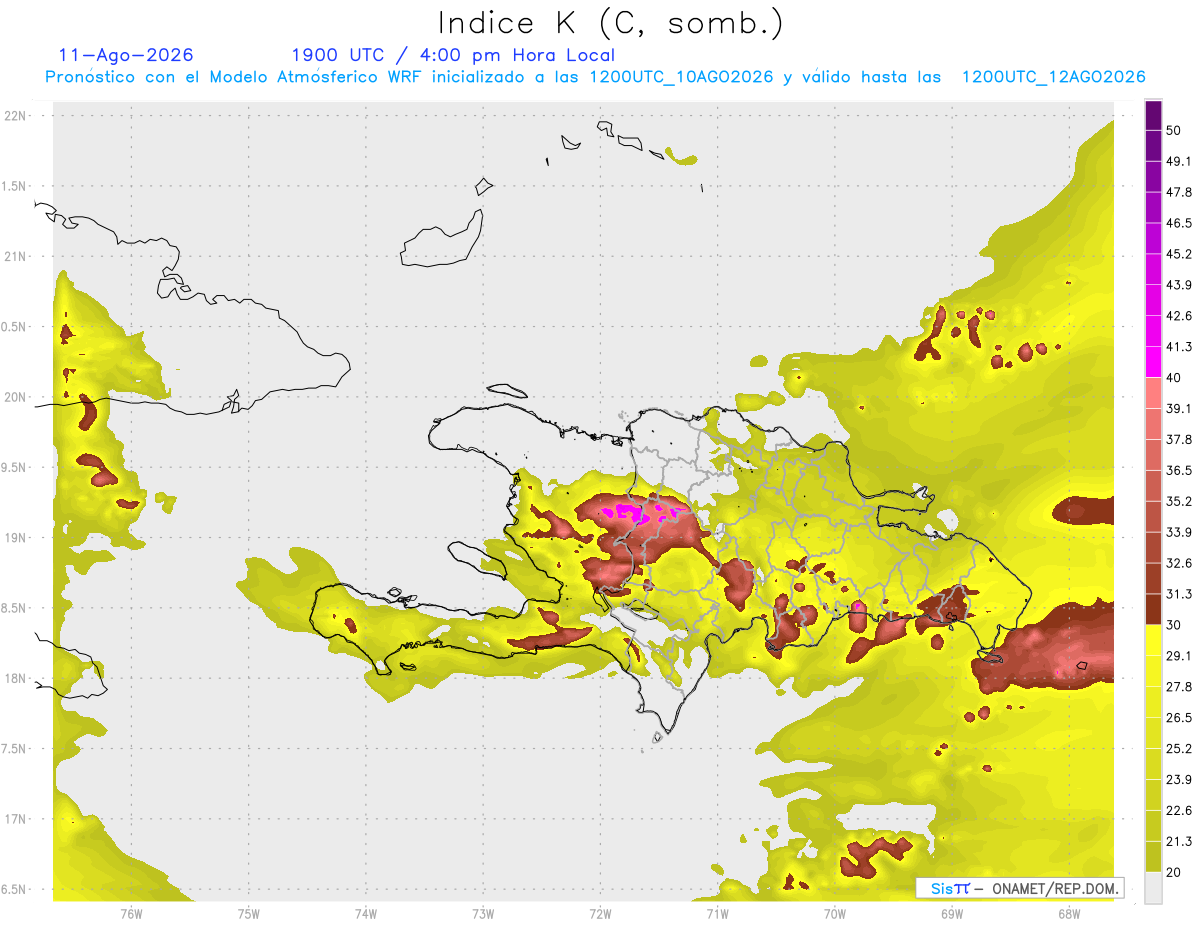The height and width of the screenshot is (927, 1200).
Task: Click the SisTT ONAMET/REP.DOM. logo box
Action: click(x=1020, y=888)
